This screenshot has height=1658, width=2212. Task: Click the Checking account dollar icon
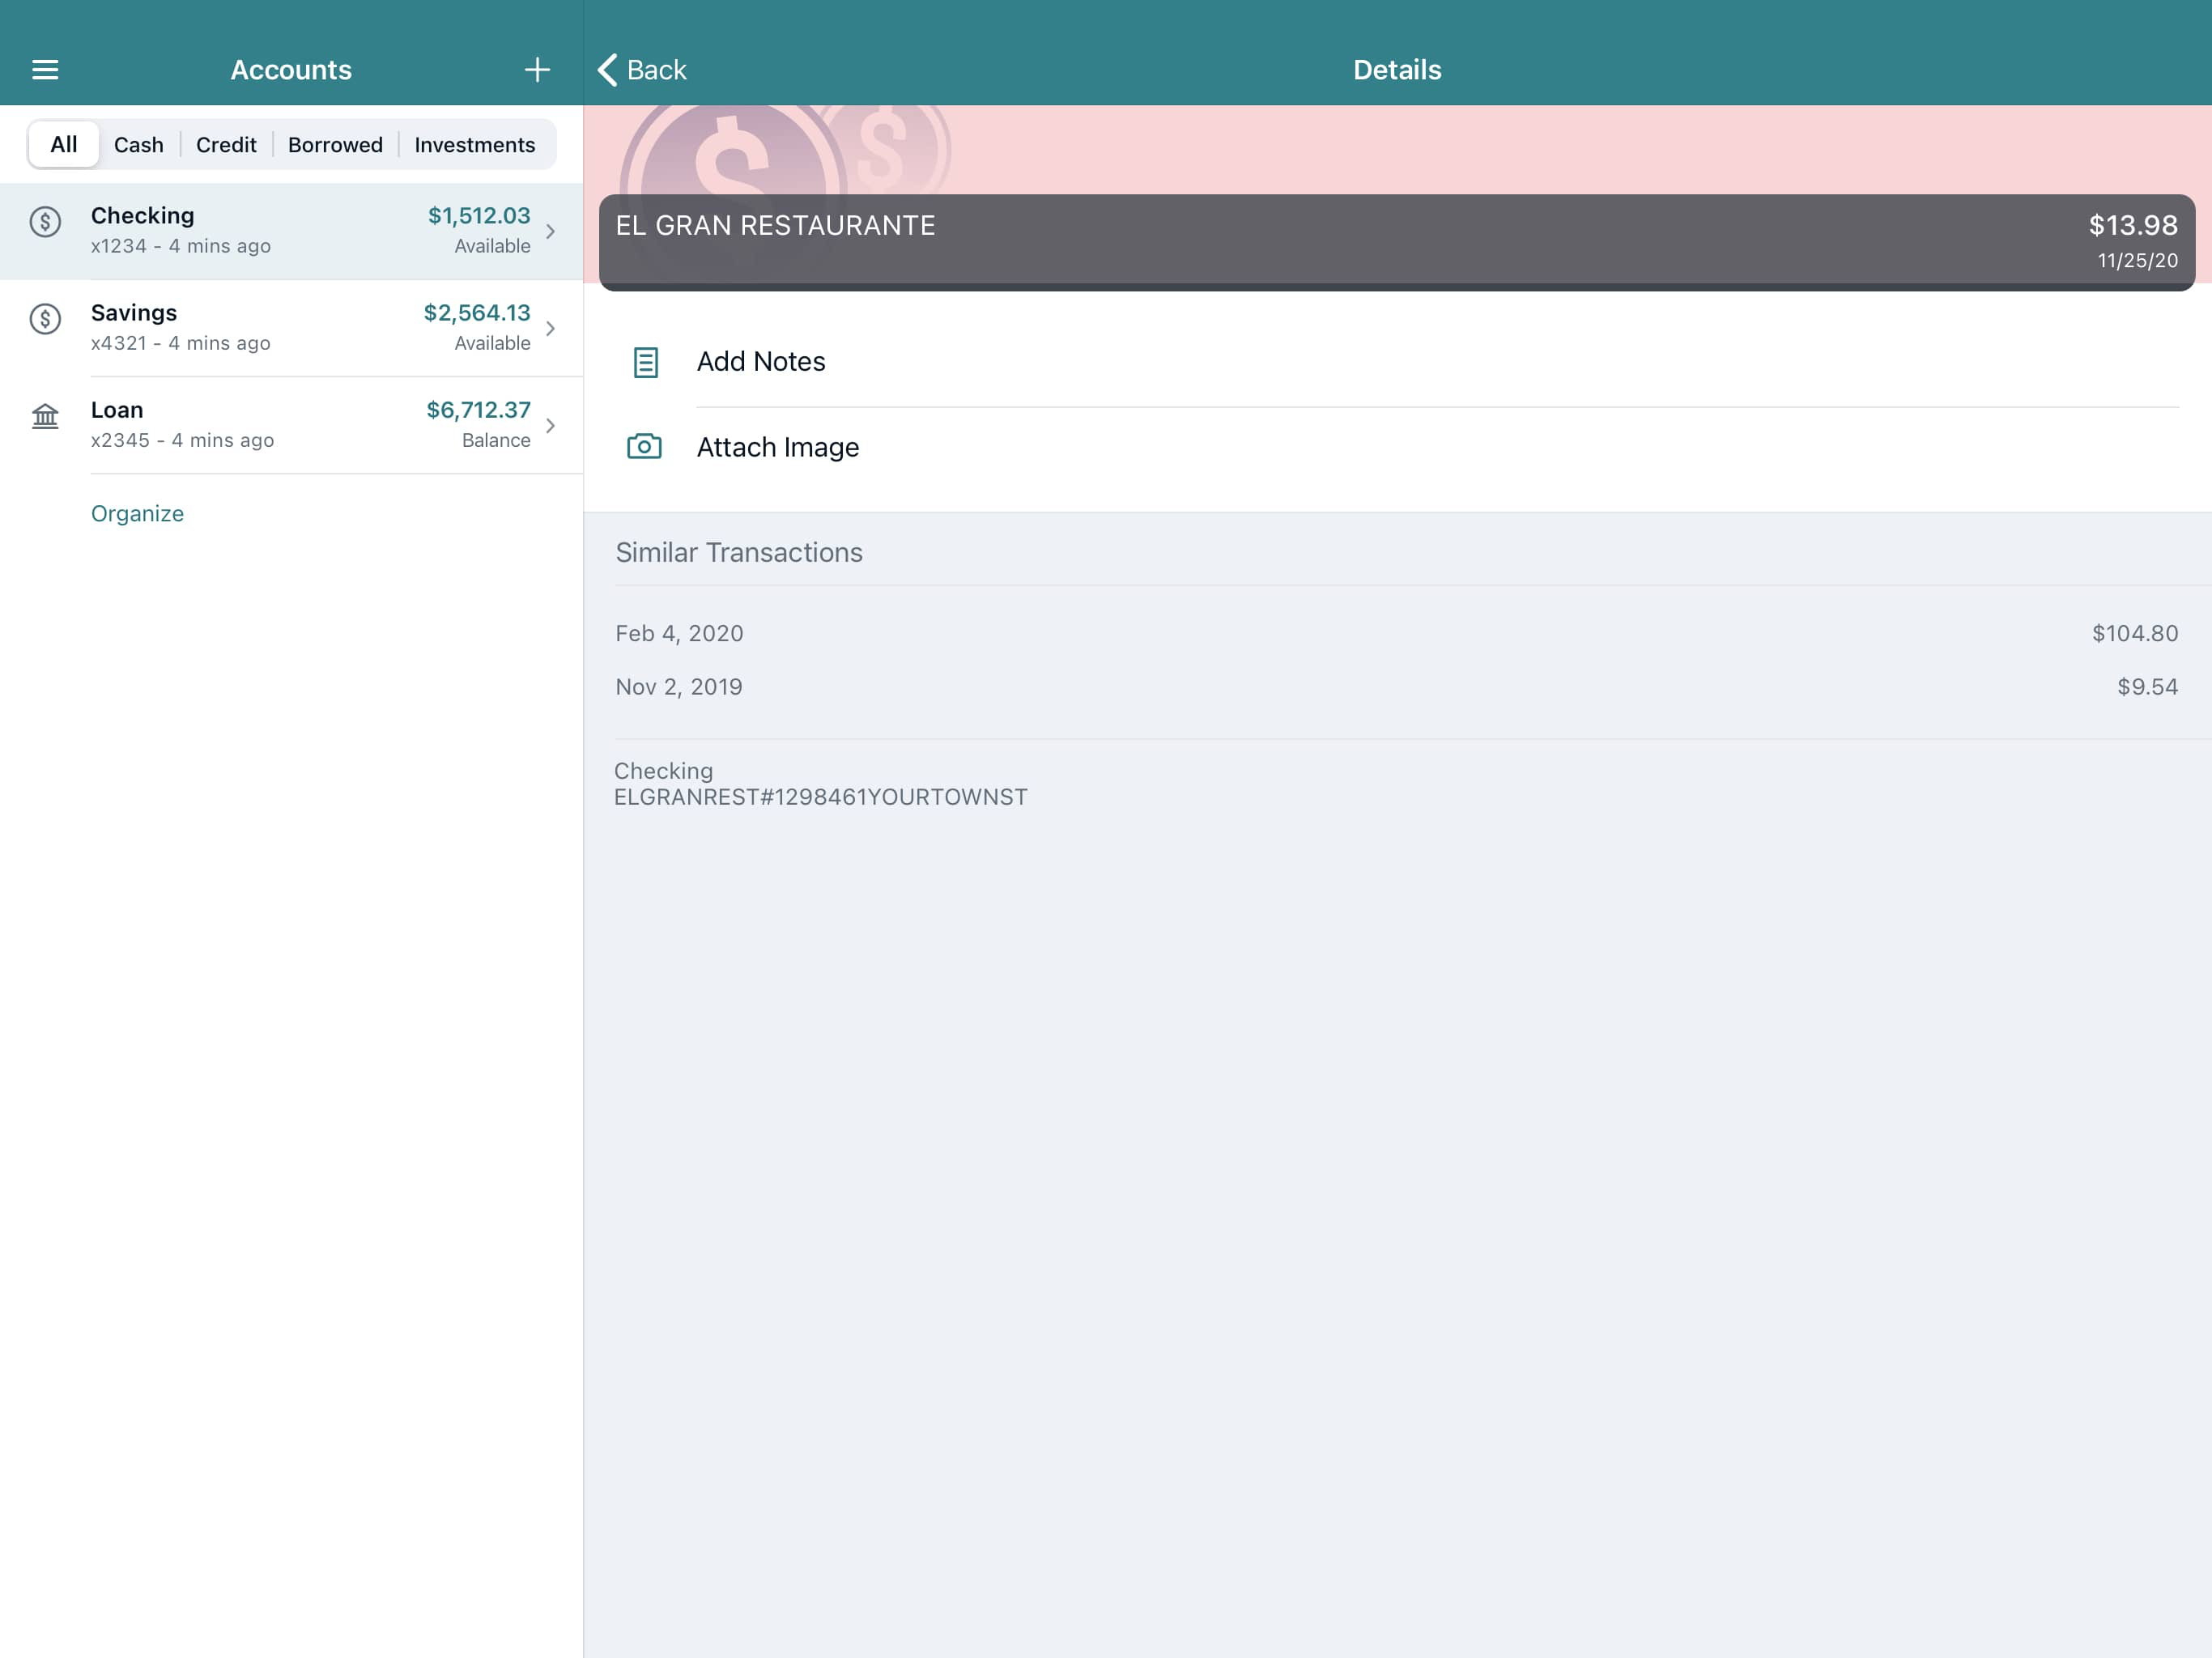point(45,222)
